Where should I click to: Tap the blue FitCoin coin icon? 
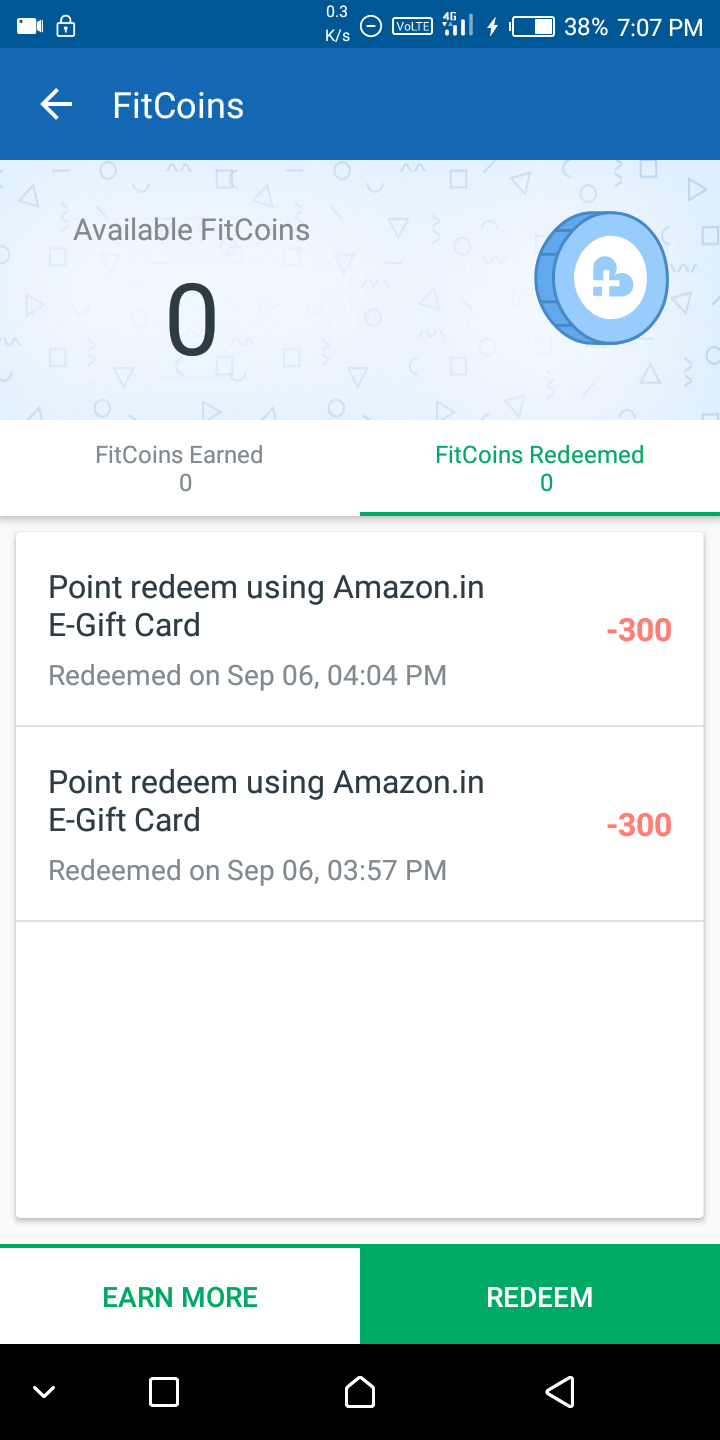[602, 278]
